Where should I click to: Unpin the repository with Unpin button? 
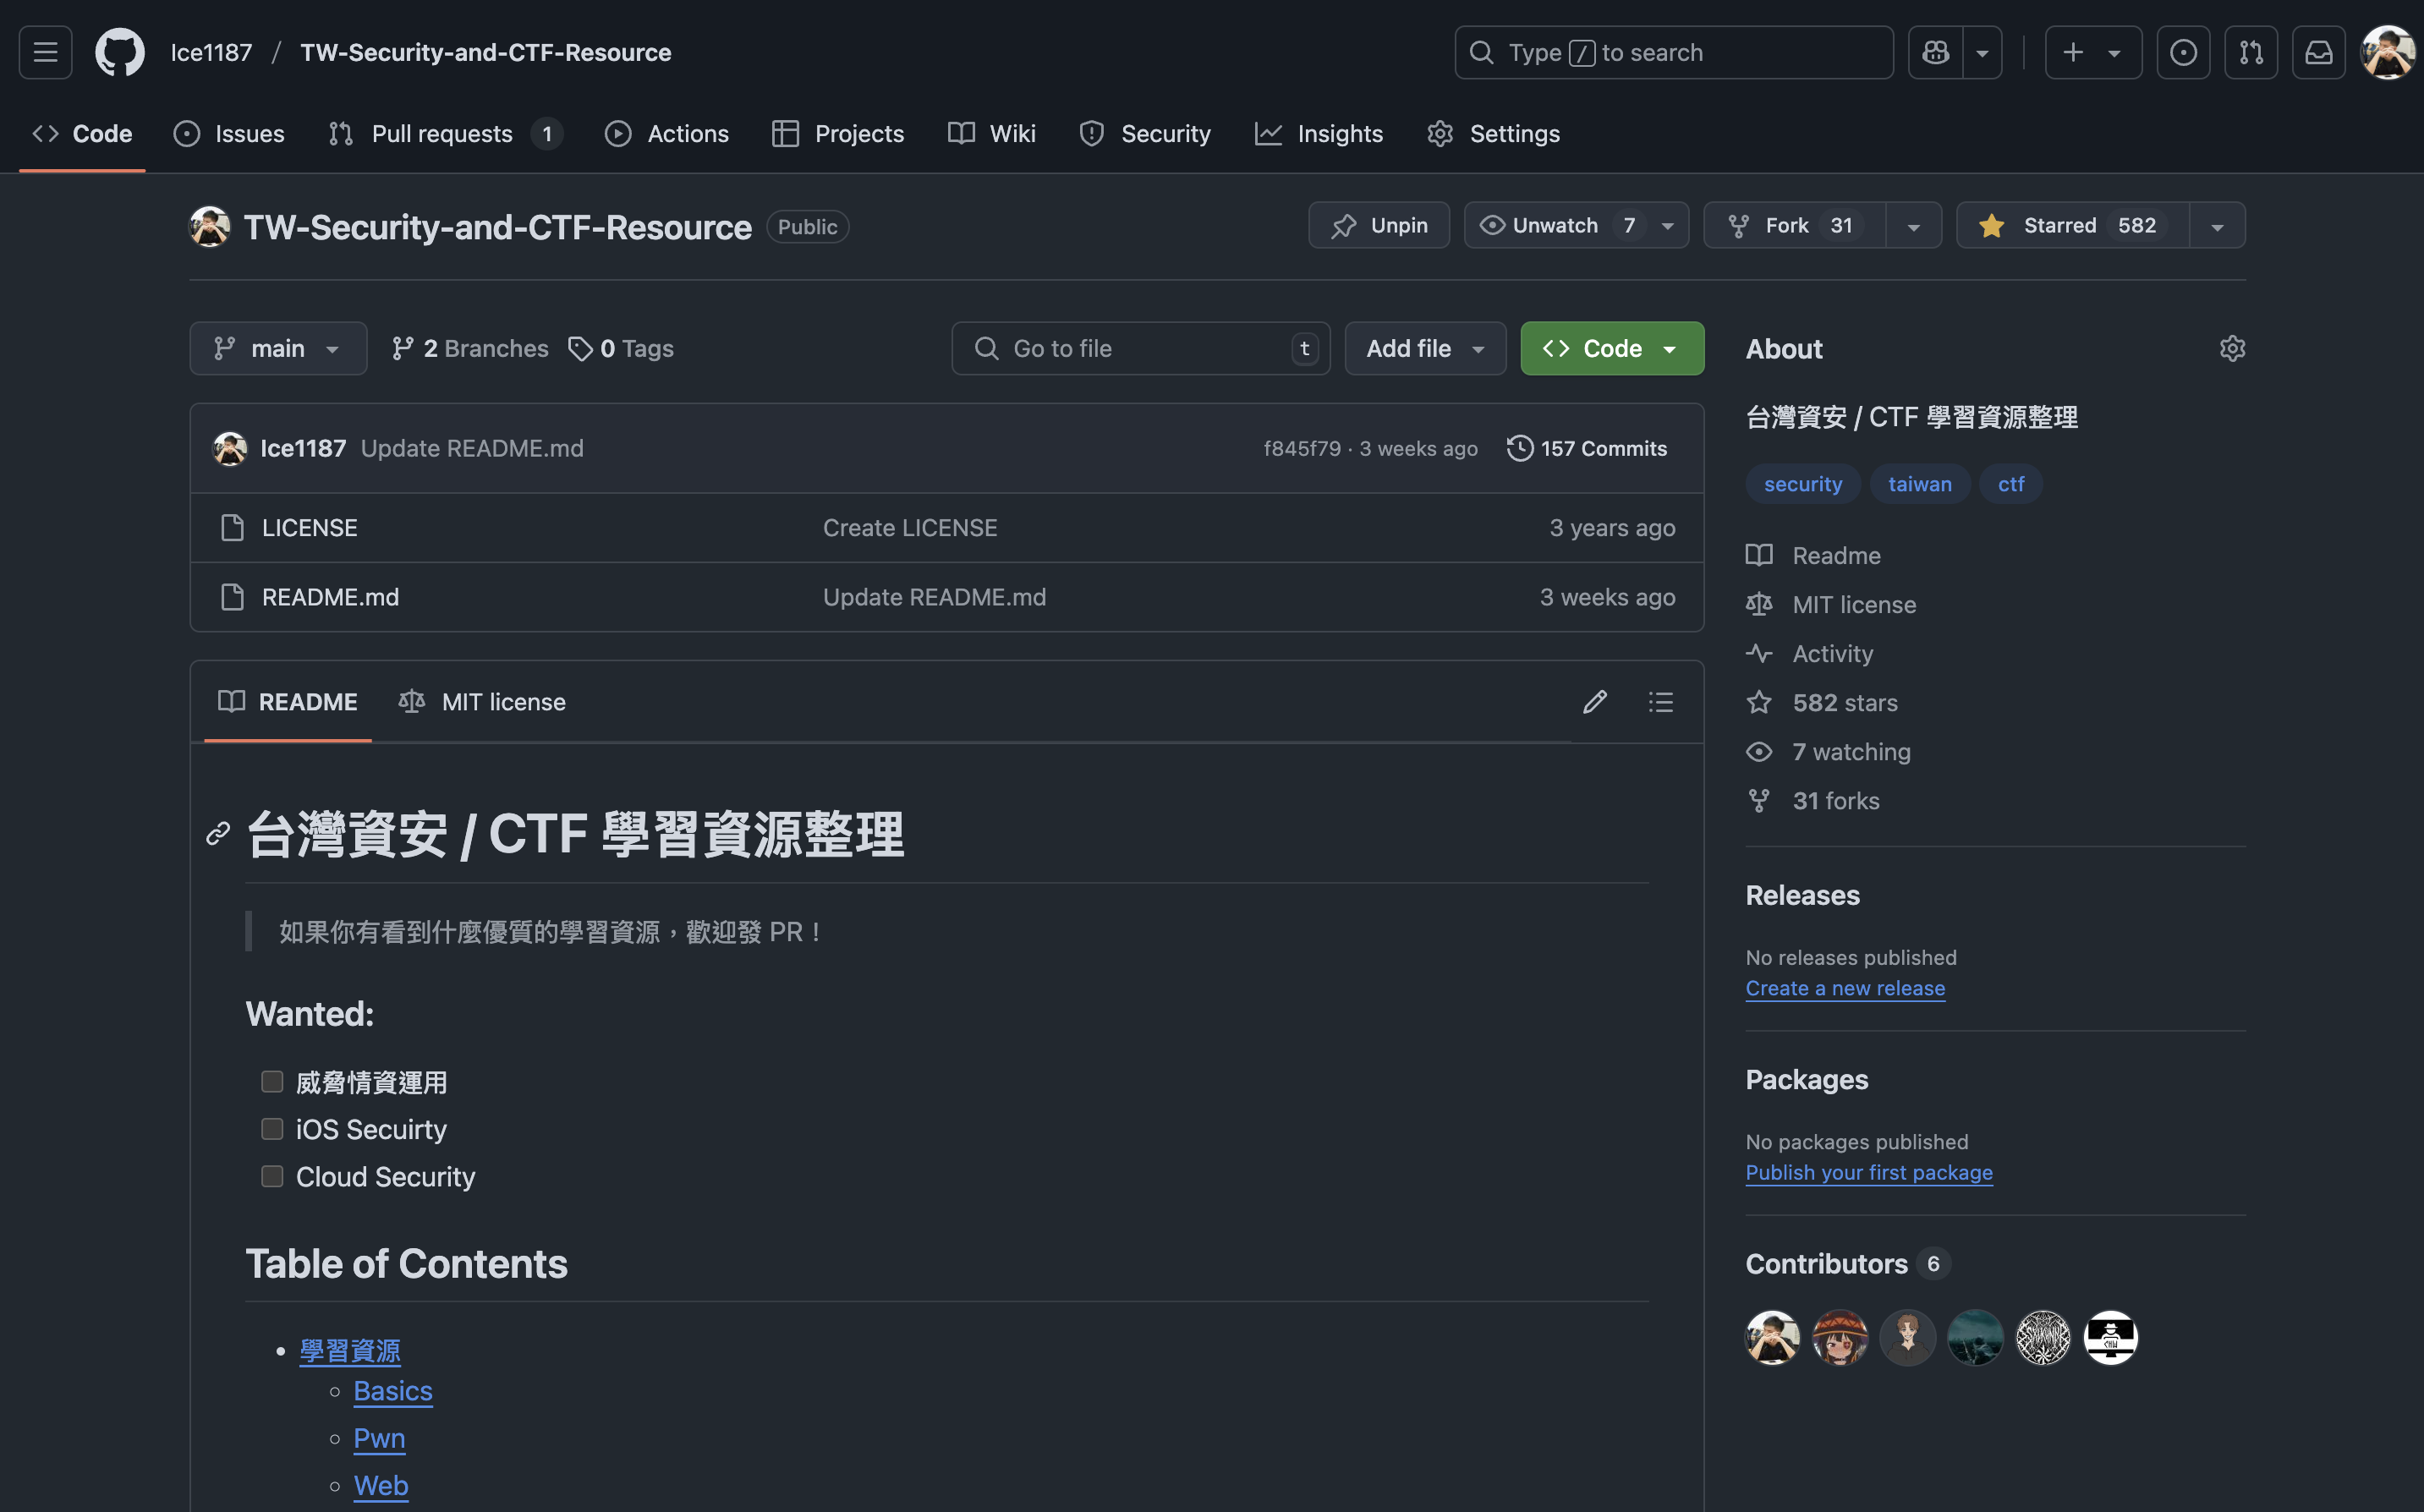(1379, 225)
